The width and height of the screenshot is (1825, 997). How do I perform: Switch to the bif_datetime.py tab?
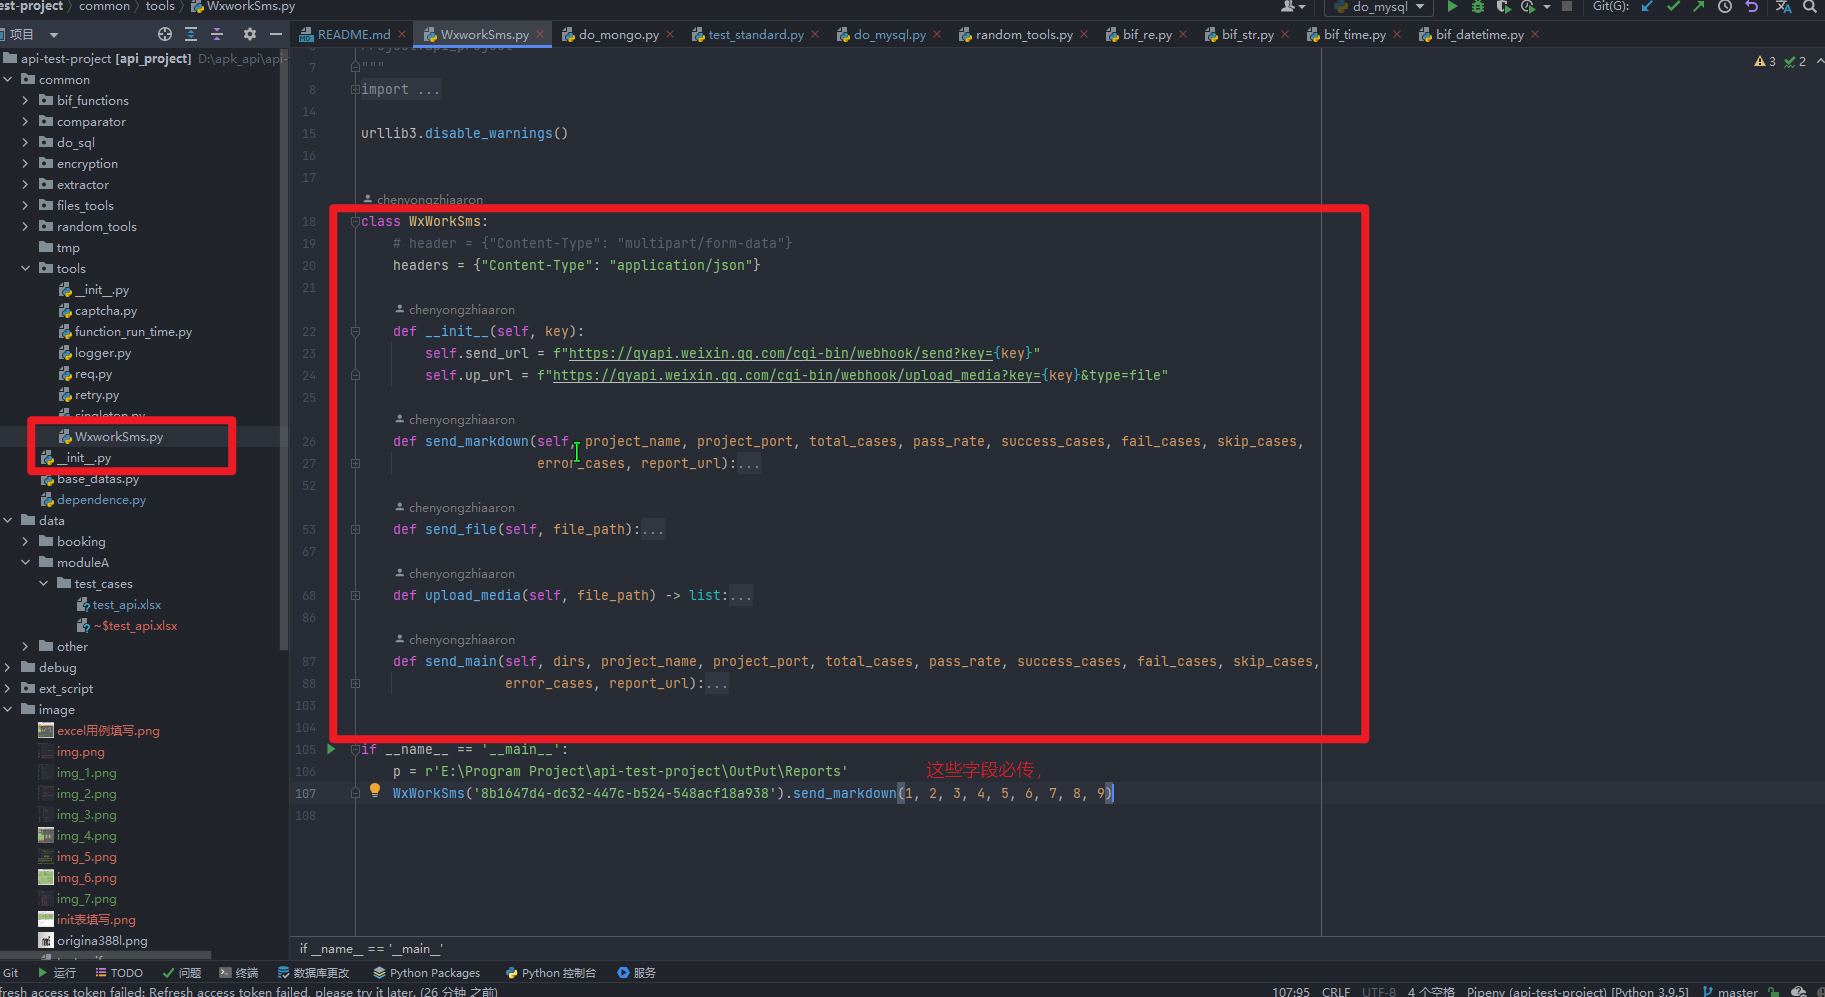click(x=1479, y=34)
